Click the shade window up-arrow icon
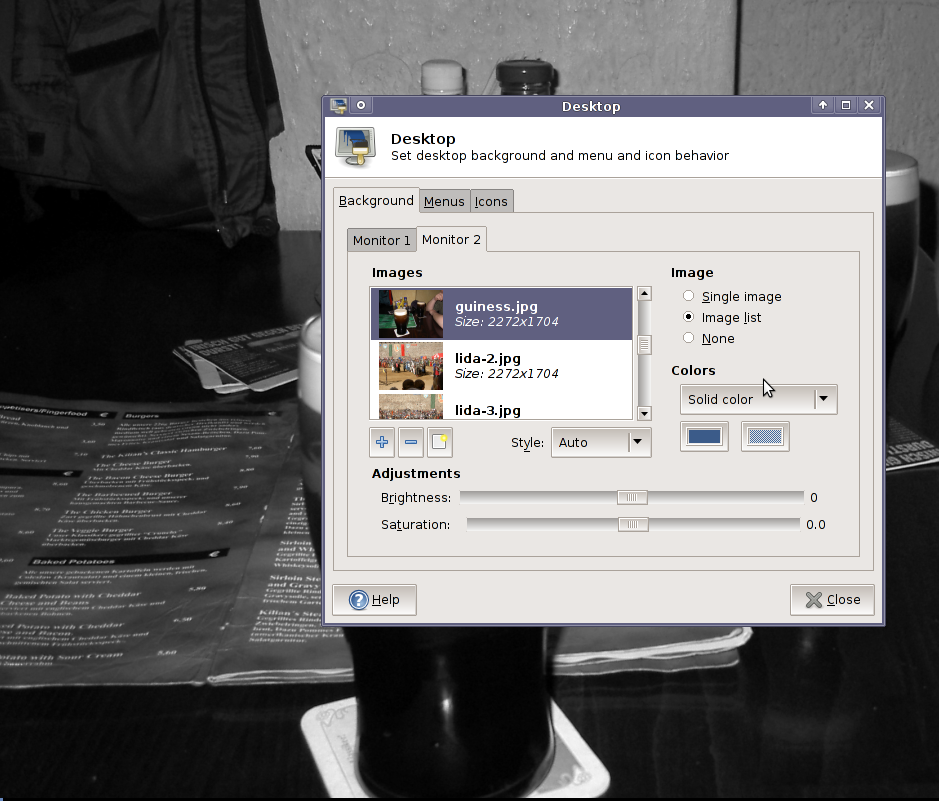 coord(823,105)
